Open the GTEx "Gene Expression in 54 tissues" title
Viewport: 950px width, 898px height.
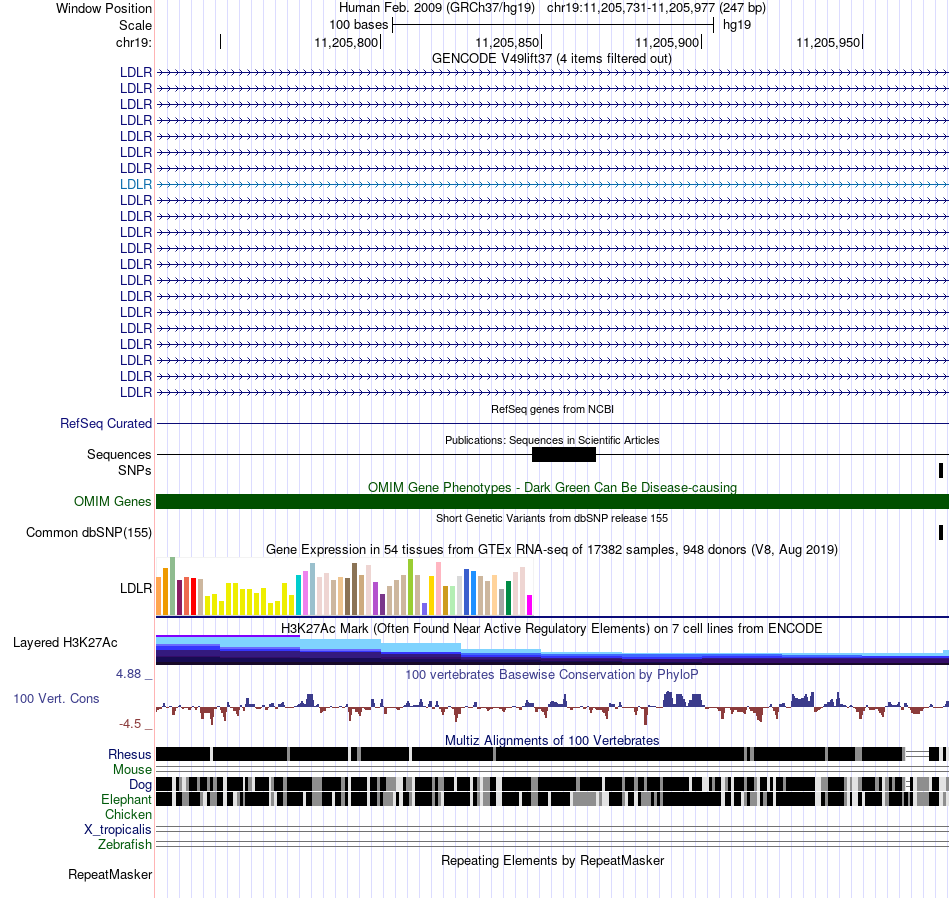tap(552, 550)
